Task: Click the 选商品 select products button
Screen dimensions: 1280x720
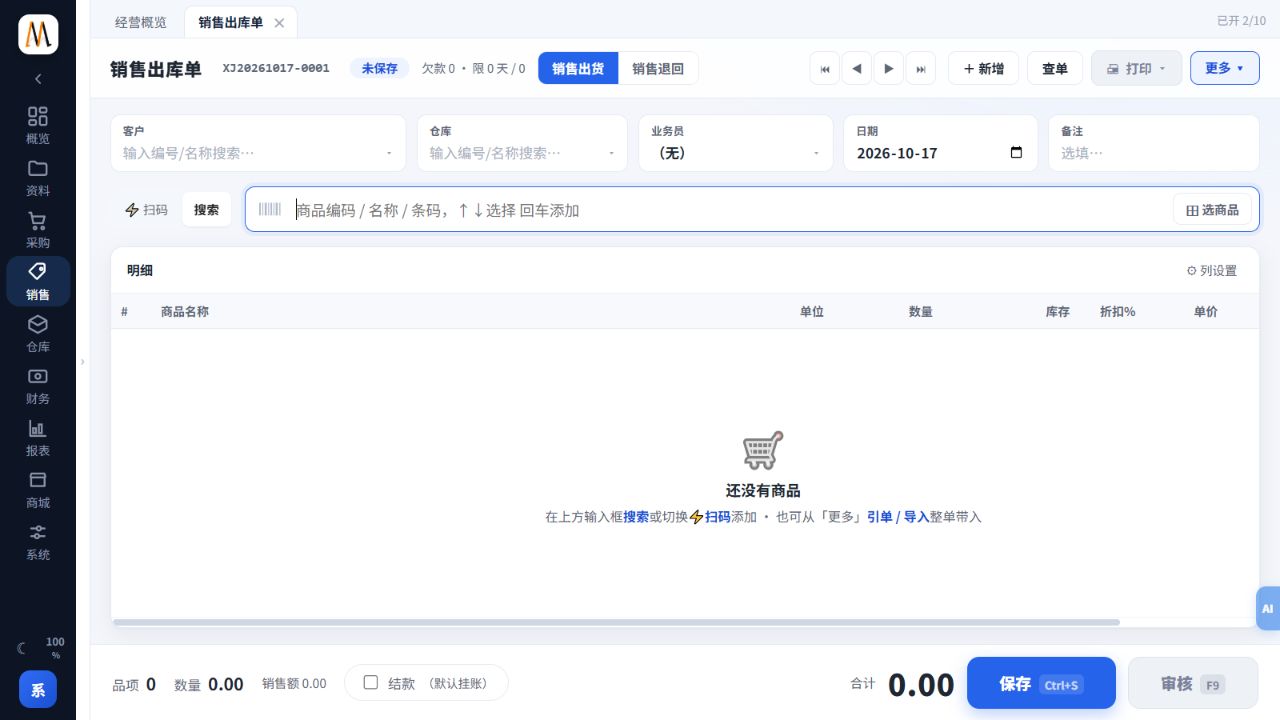Action: [x=1212, y=210]
